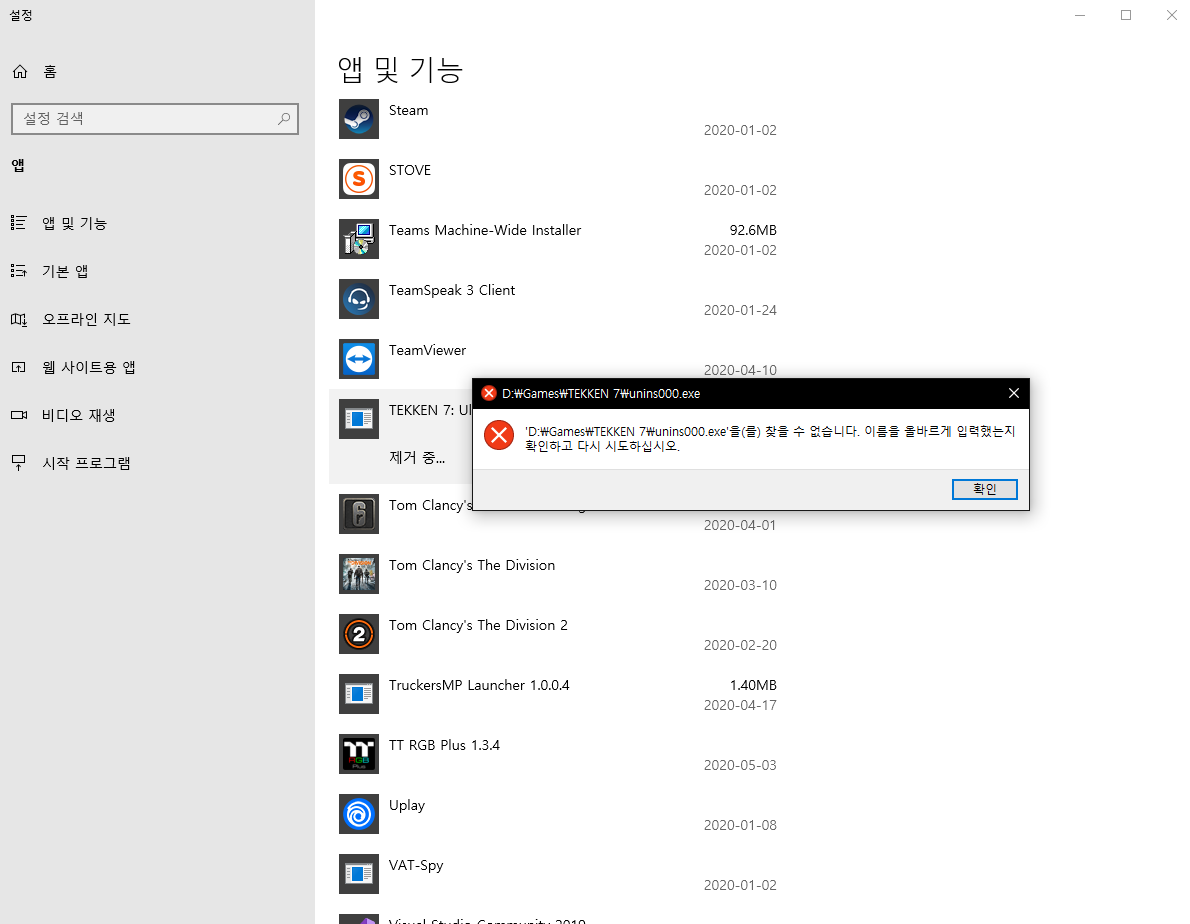Focus the 설정 검색 input field
The height and width of the screenshot is (924, 1190).
[x=155, y=119]
